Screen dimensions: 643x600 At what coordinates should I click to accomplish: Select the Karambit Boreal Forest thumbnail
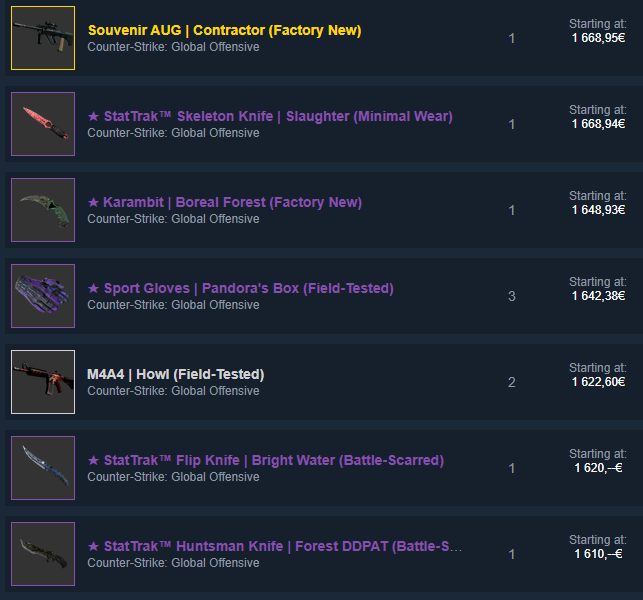coord(43,210)
